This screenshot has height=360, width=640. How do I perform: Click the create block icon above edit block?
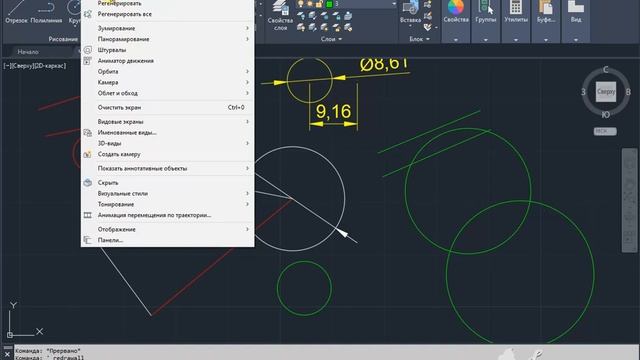coord(427,5)
